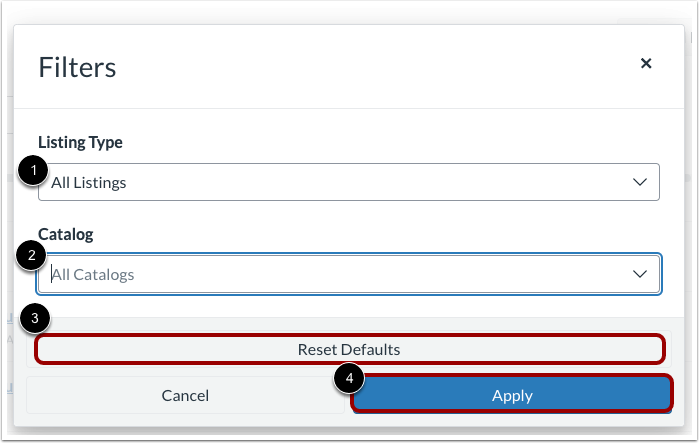The image size is (699, 443).
Task: Select the All Listings value text
Action: coord(89,183)
